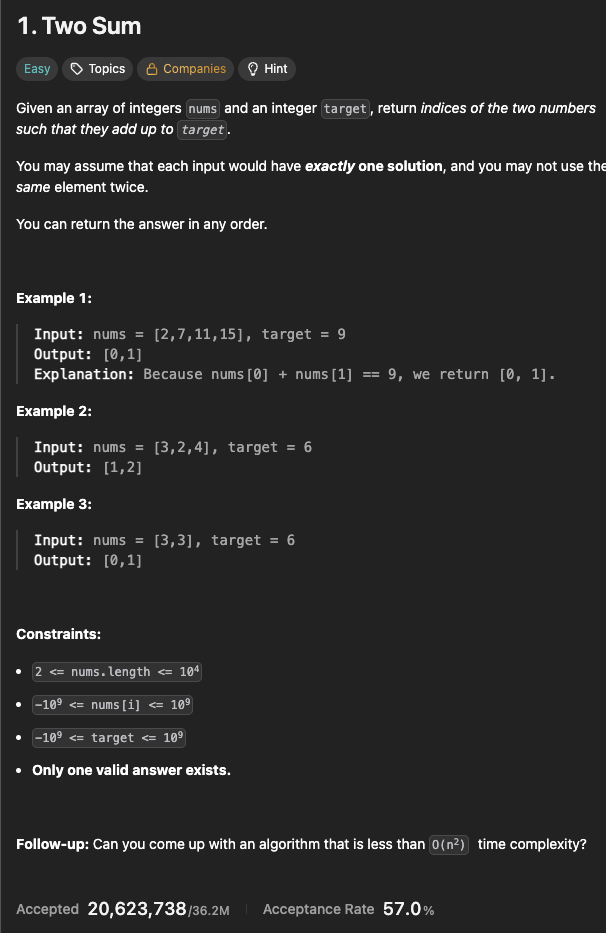Click the target code chip after 'add up to'

coord(203,129)
